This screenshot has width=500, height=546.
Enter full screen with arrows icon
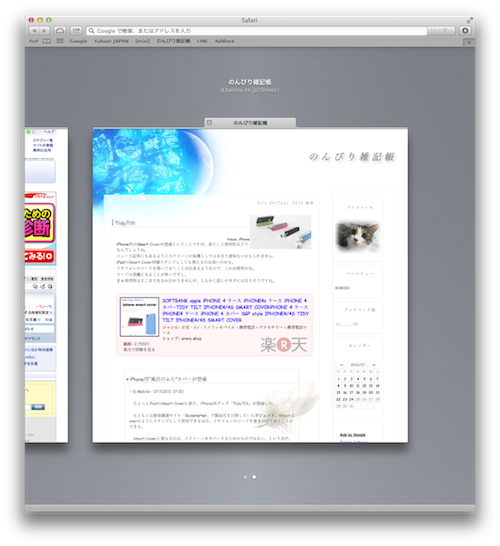[470, 20]
